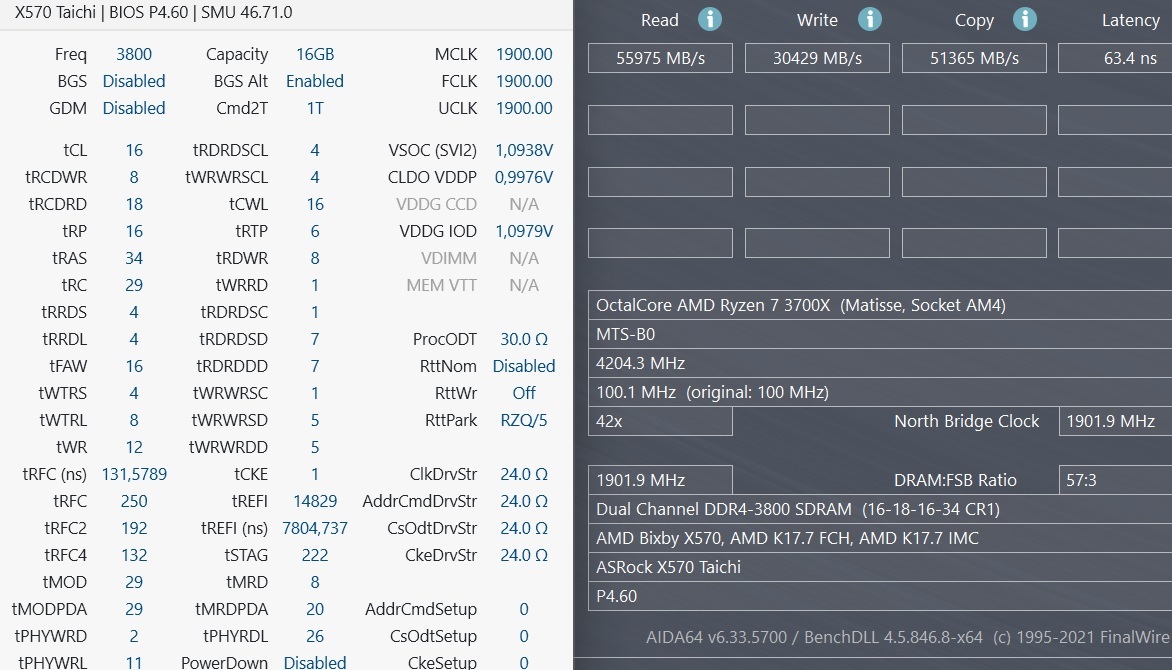Click the DRAM:FSB Ratio 57:3 field

[1115, 480]
